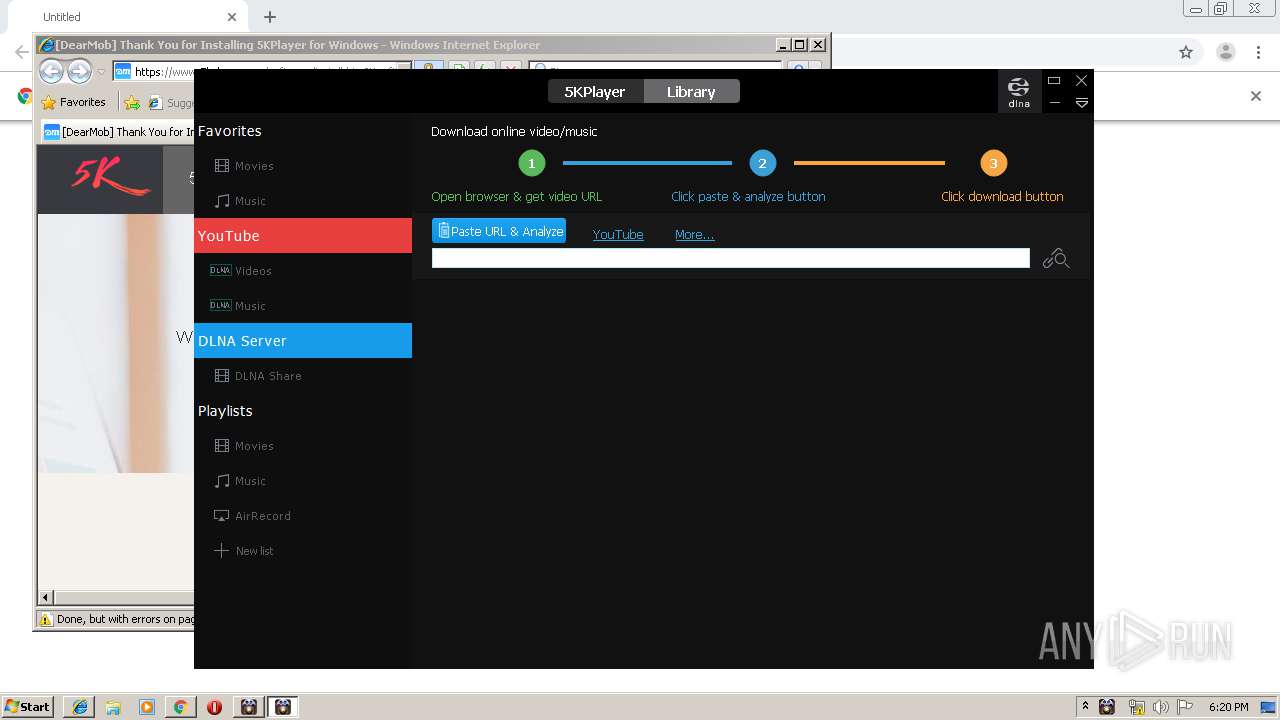This screenshot has height=720, width=1280.
Task: Open IE Favorites star button
Action: coord(74,102)
